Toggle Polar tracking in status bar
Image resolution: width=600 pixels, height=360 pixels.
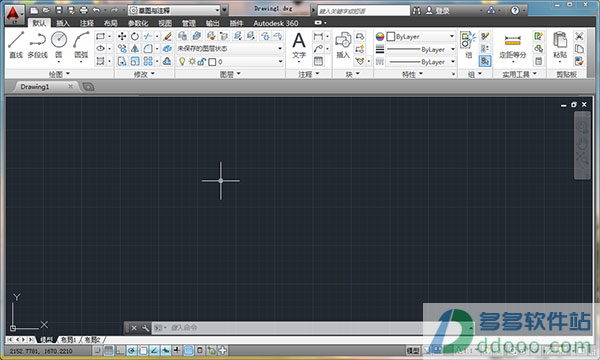pyautogui.click(x=131, y=350)
